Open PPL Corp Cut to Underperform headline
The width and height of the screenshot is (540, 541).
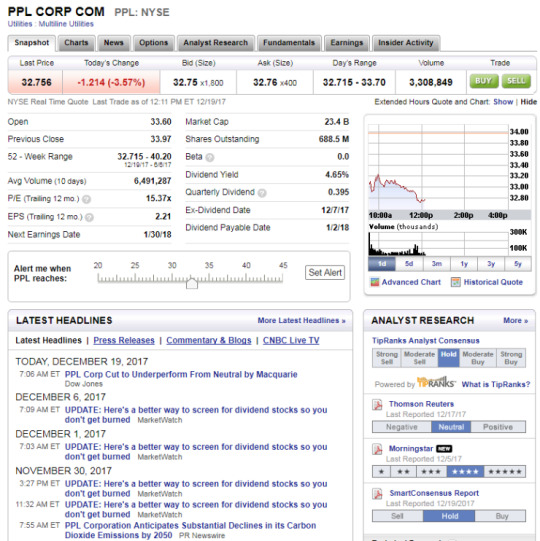(x=181, y=375)
